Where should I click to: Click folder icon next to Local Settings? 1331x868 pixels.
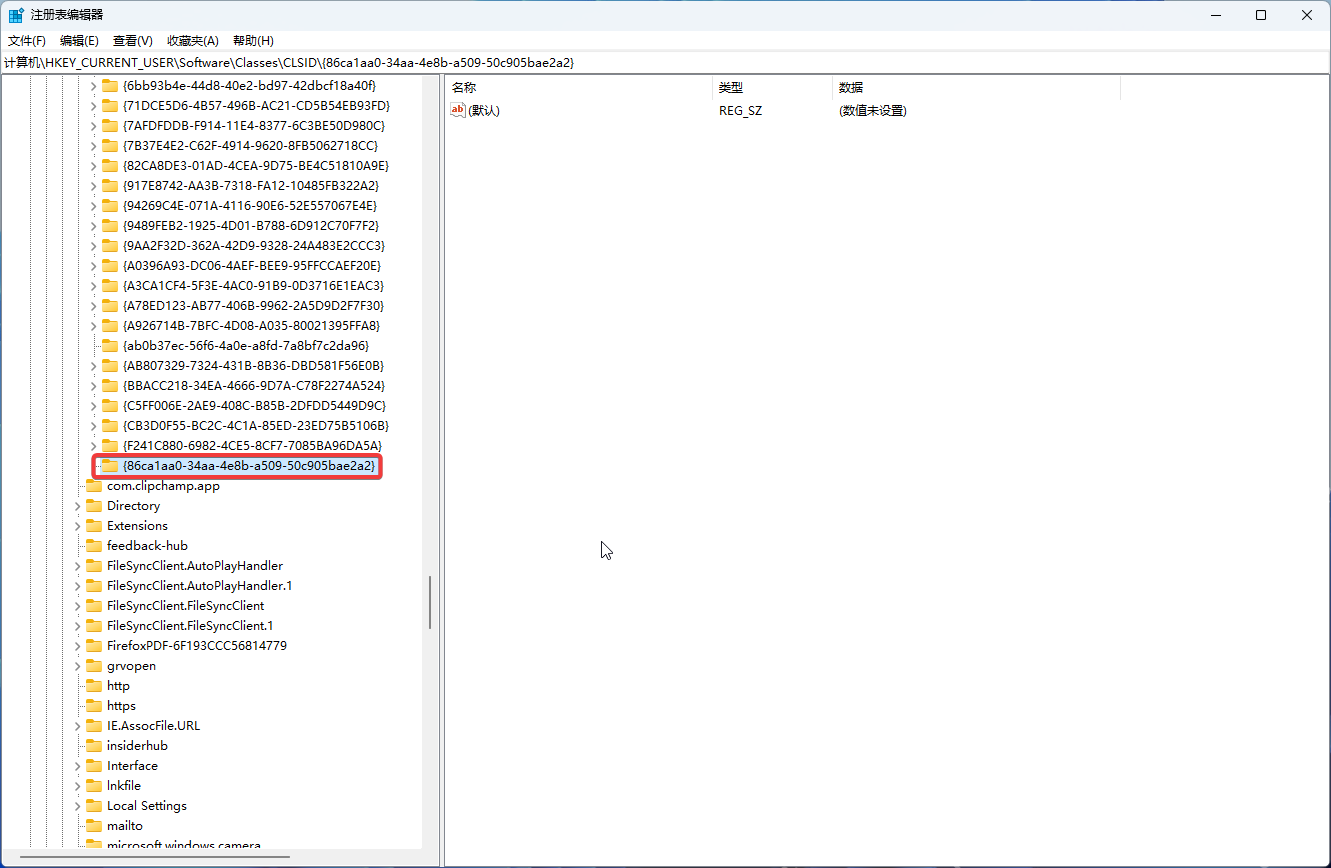[x=94, y=806]
